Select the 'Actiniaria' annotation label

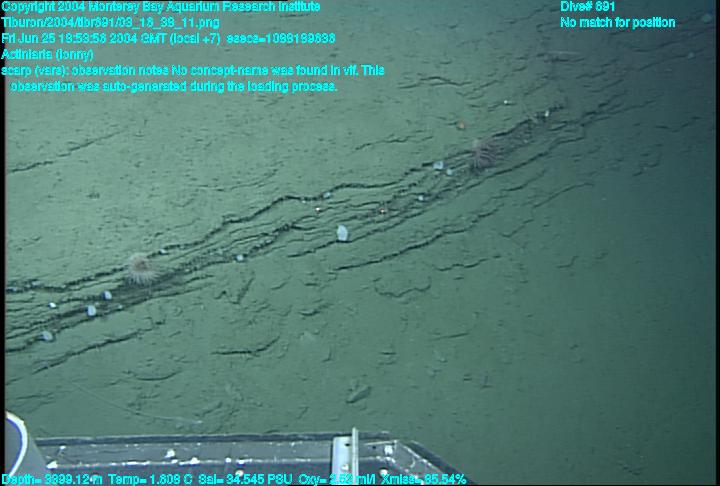(47, 55)
